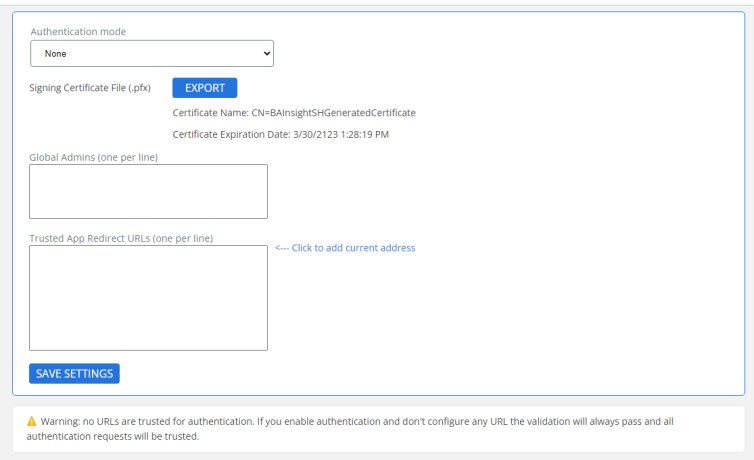
Task: Click the bottom-right corner of Global Admins box
Action: (264, 215)
